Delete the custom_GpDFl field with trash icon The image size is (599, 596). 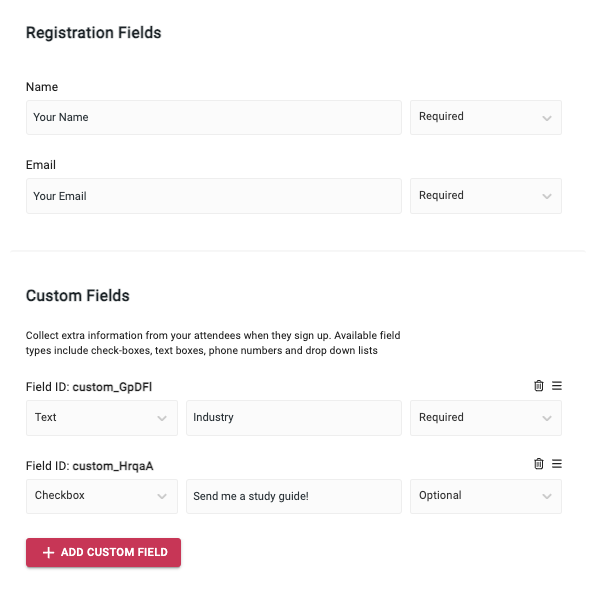[539, 386]
